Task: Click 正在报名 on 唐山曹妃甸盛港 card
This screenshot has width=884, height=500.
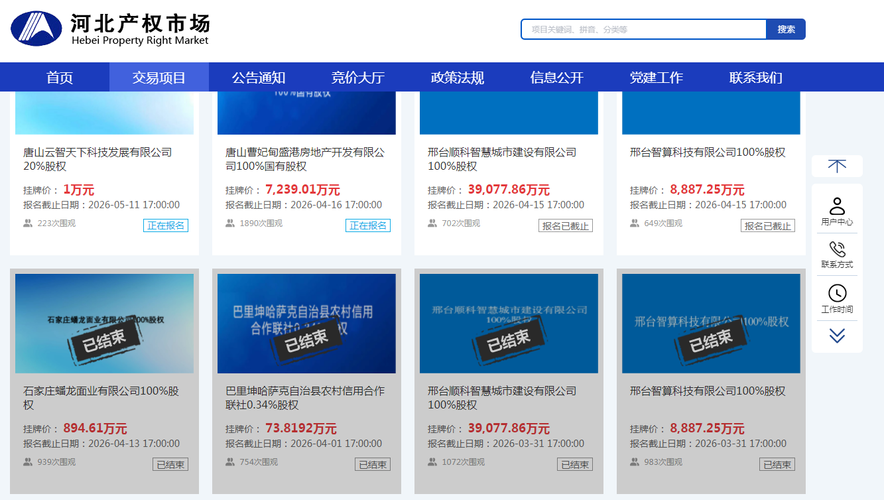Action: (x=368, y=225)
